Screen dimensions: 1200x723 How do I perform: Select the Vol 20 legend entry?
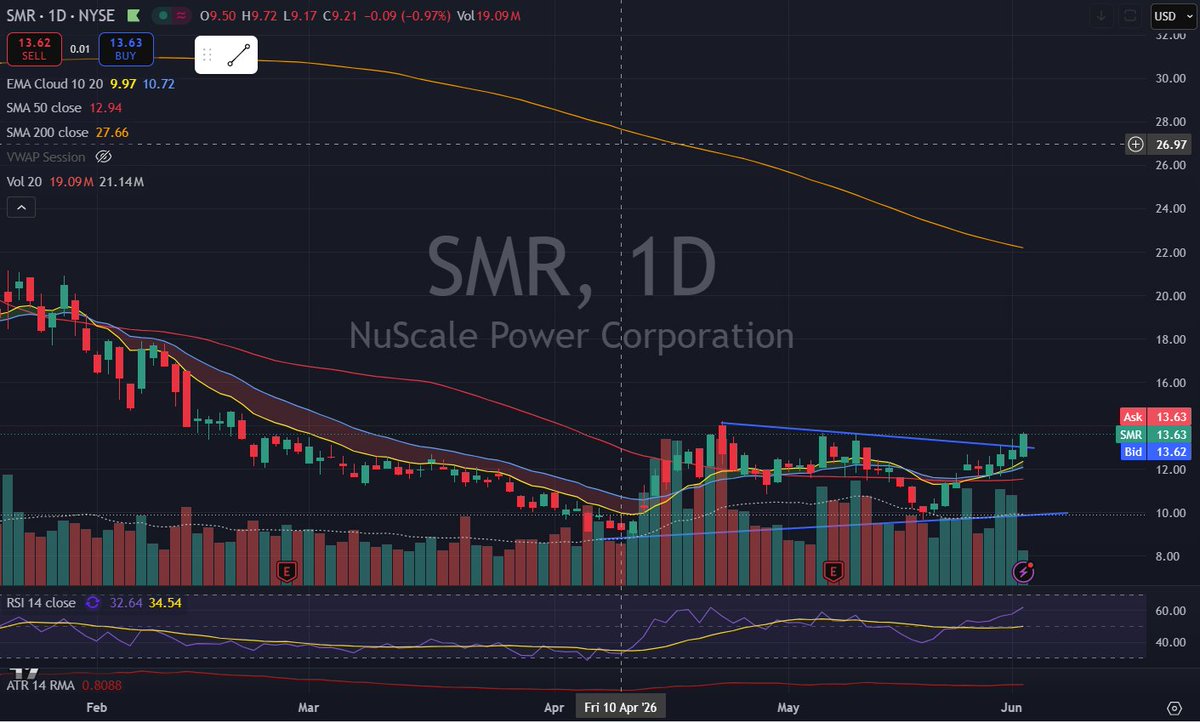tap(23, 182)
